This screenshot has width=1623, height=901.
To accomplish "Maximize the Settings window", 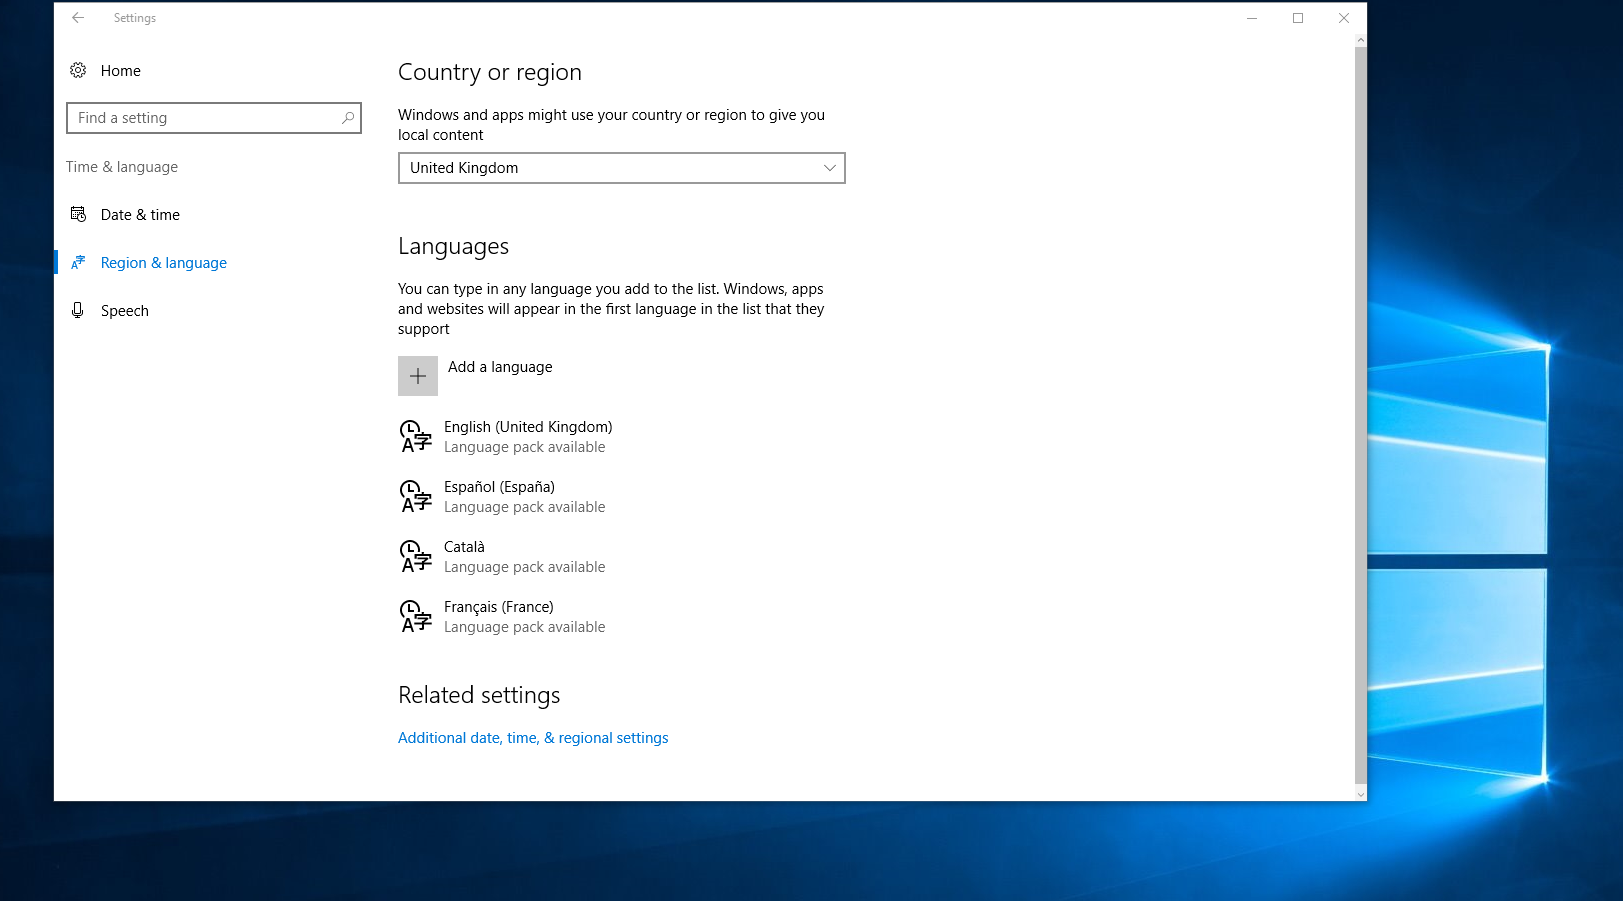I will (x=1298, y=18).
